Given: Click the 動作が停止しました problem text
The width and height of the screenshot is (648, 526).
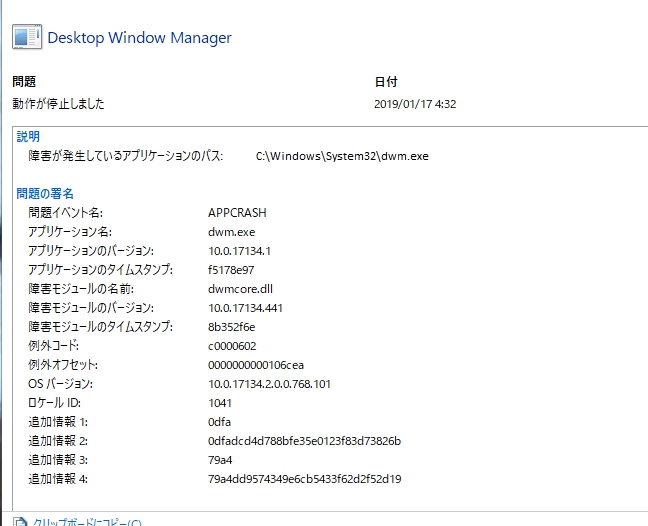Looking at the screenshot, I should [x=58, y=103].
